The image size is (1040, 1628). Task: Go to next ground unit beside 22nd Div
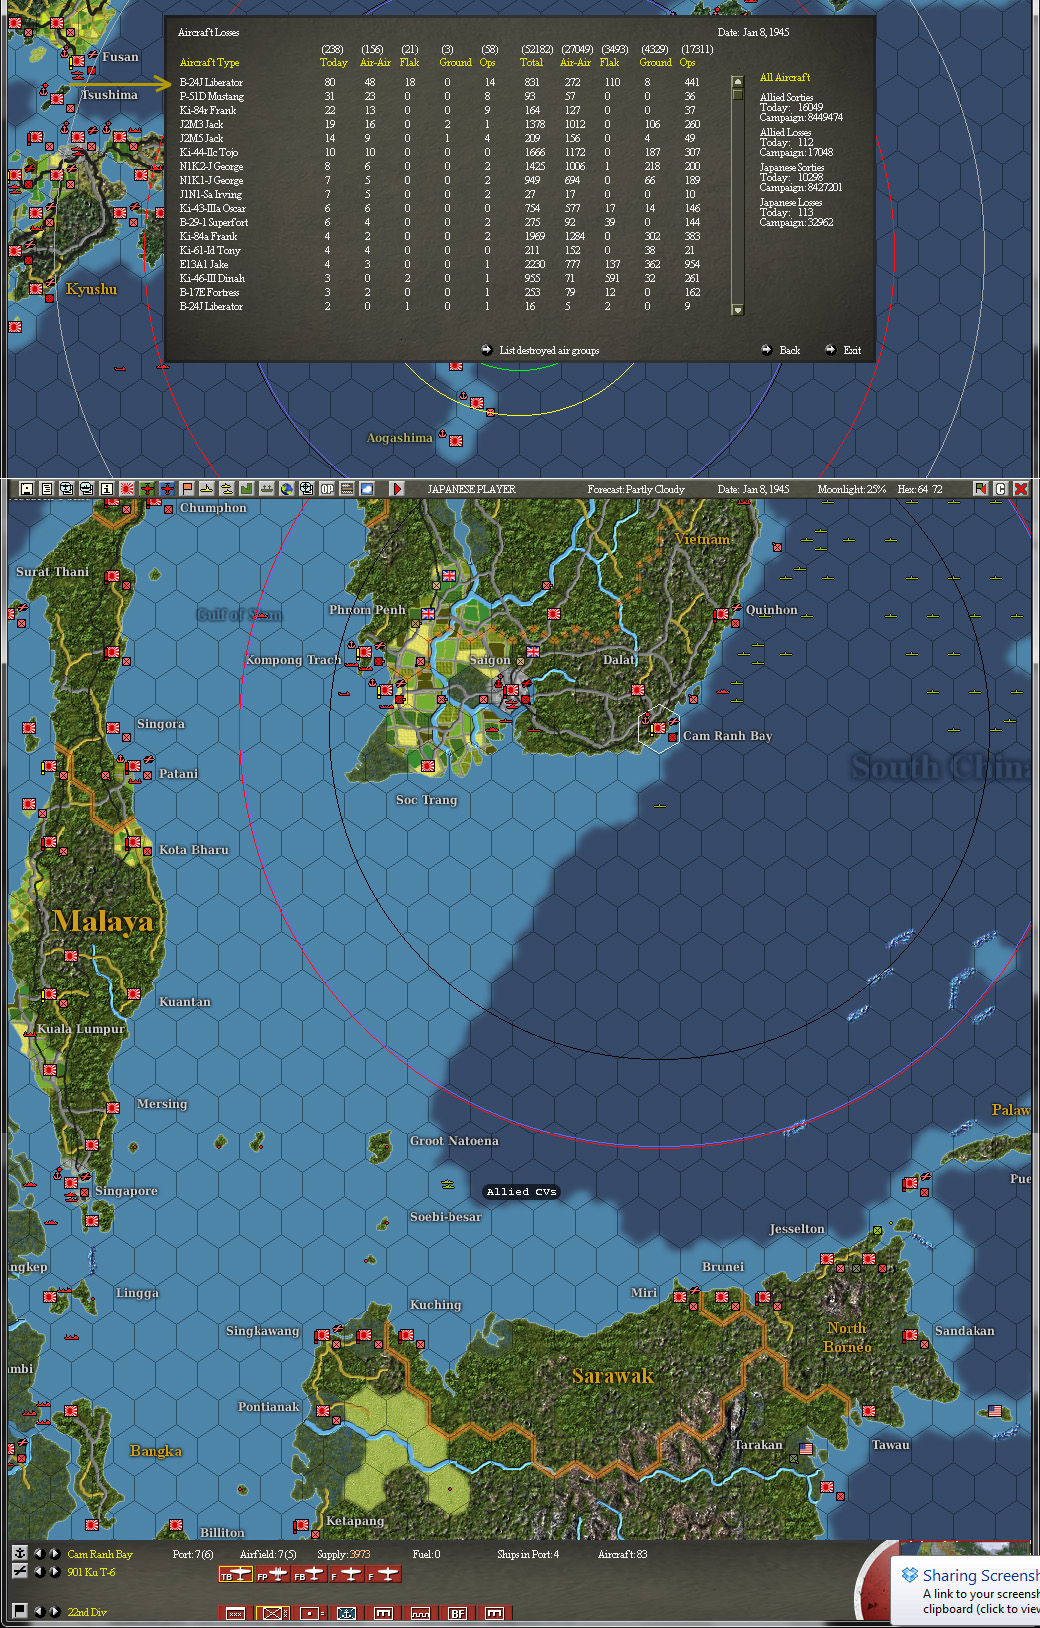click(x=54, y=1611)
